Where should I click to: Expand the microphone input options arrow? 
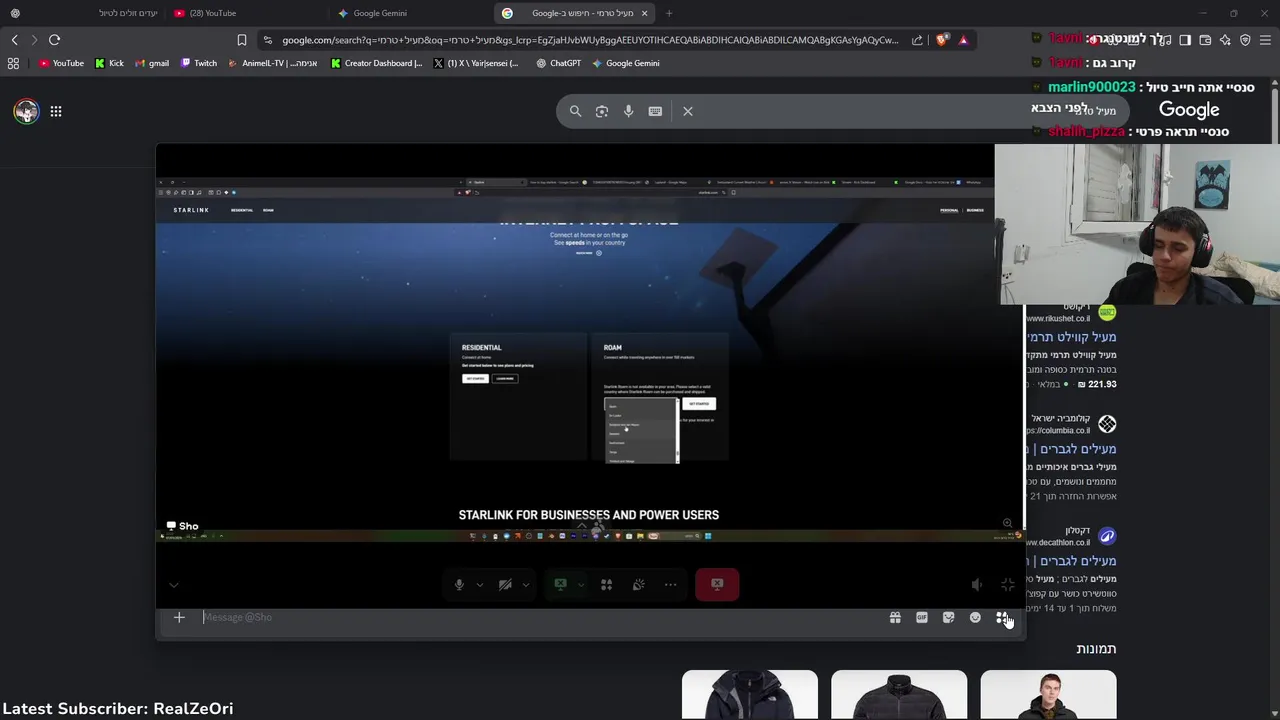tap(480, 585)
